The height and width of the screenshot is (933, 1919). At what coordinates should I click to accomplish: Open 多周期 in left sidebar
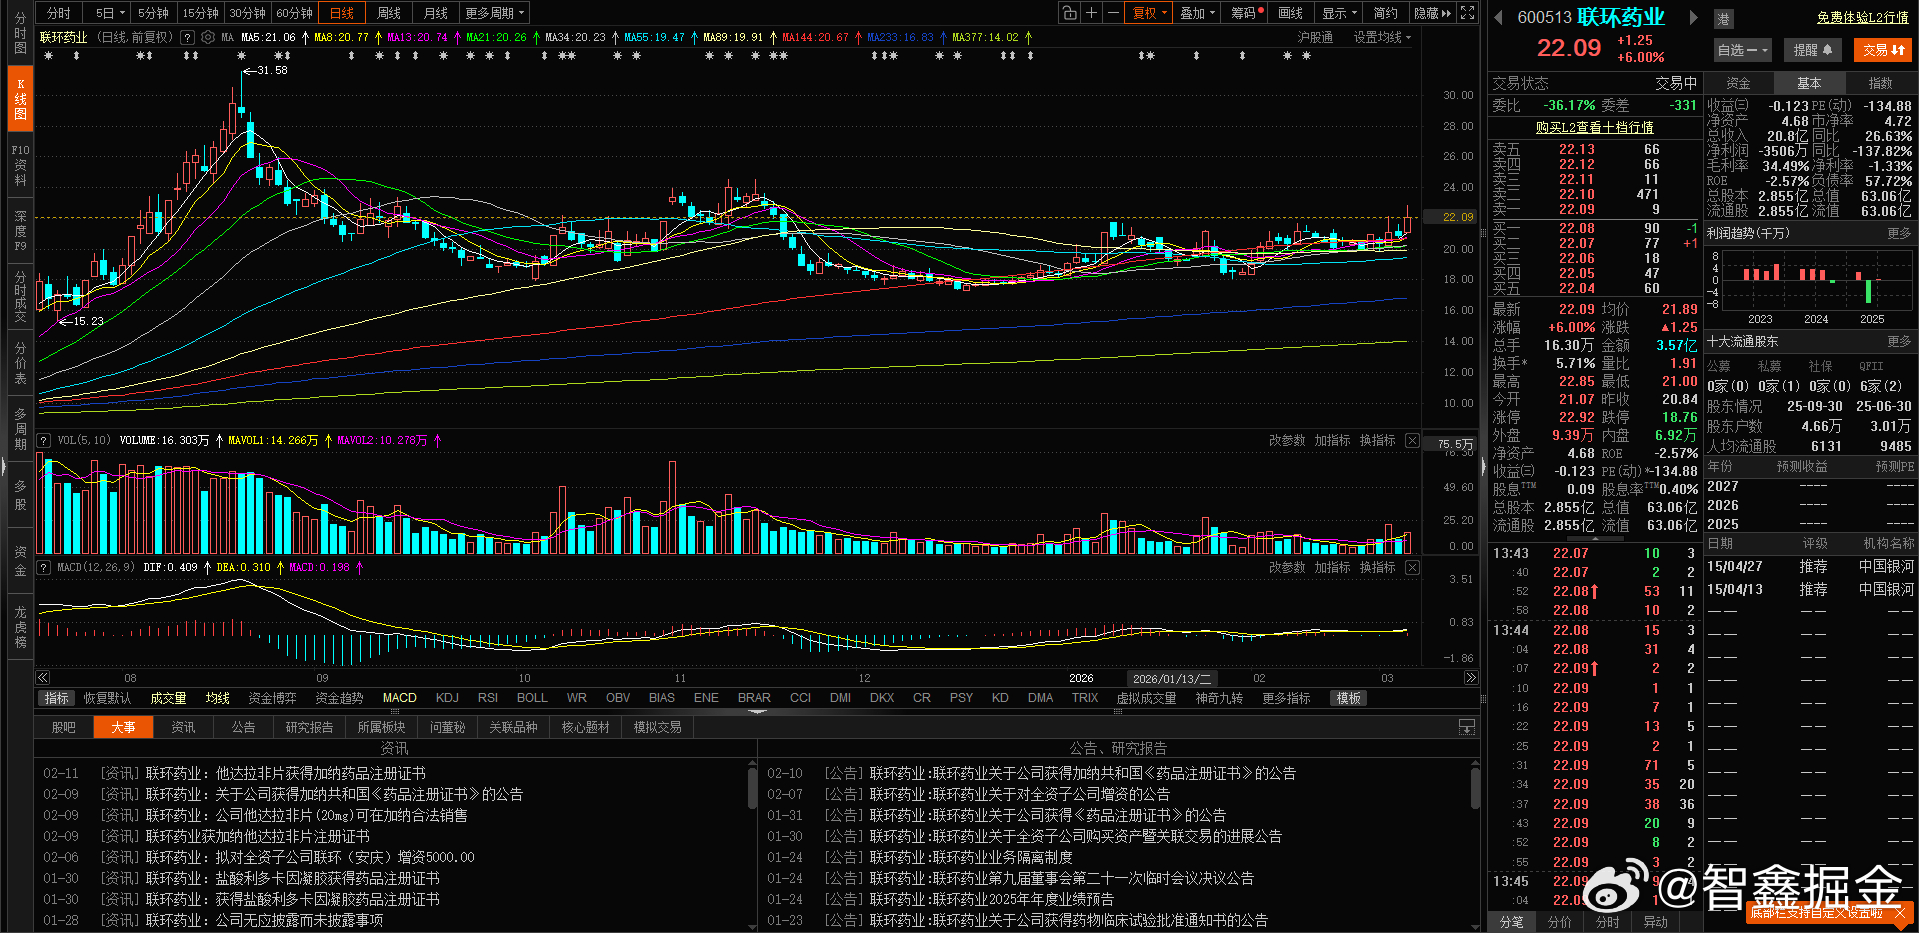20,428
